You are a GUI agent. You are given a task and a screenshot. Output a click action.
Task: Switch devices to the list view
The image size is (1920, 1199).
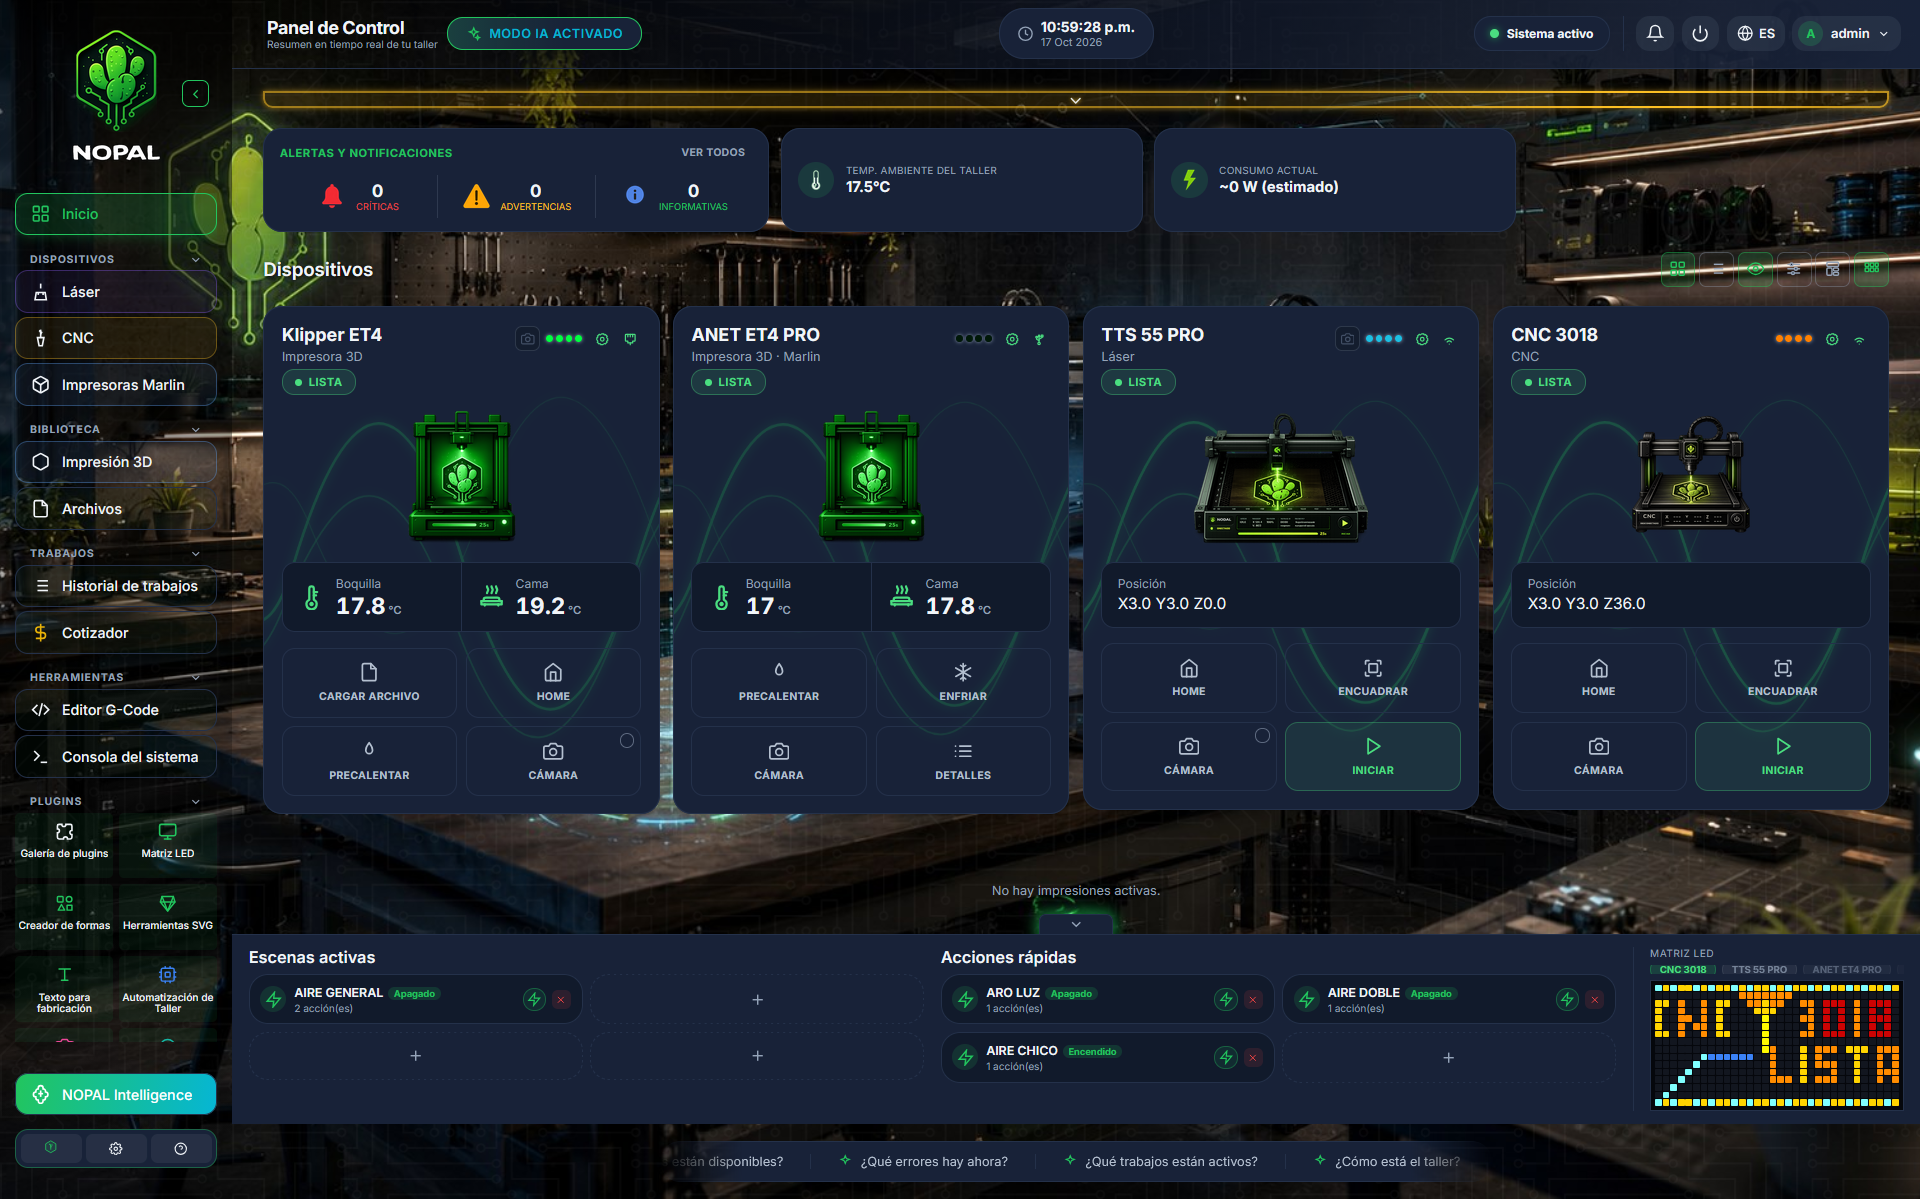(x=1717, y=269)
